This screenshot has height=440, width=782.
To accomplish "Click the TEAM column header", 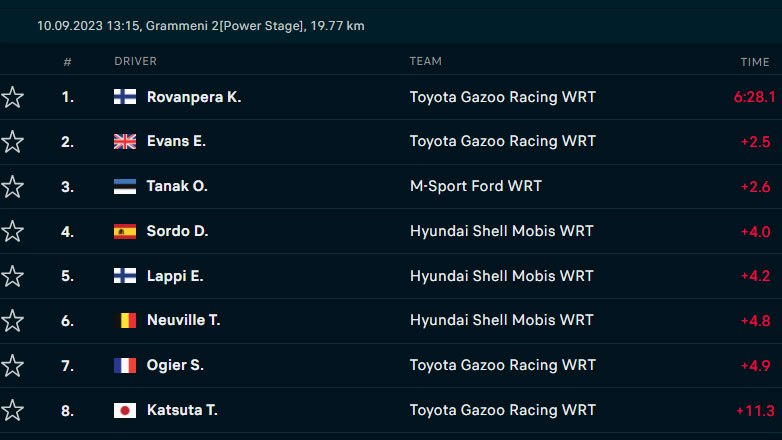I will click(x=425, y=62).
